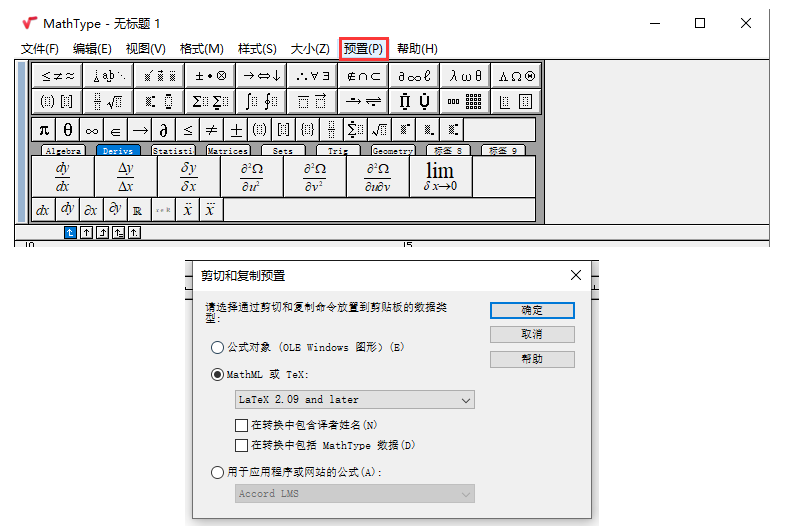Insert the plus-minus symbol ±

click(x=236, y=130)
